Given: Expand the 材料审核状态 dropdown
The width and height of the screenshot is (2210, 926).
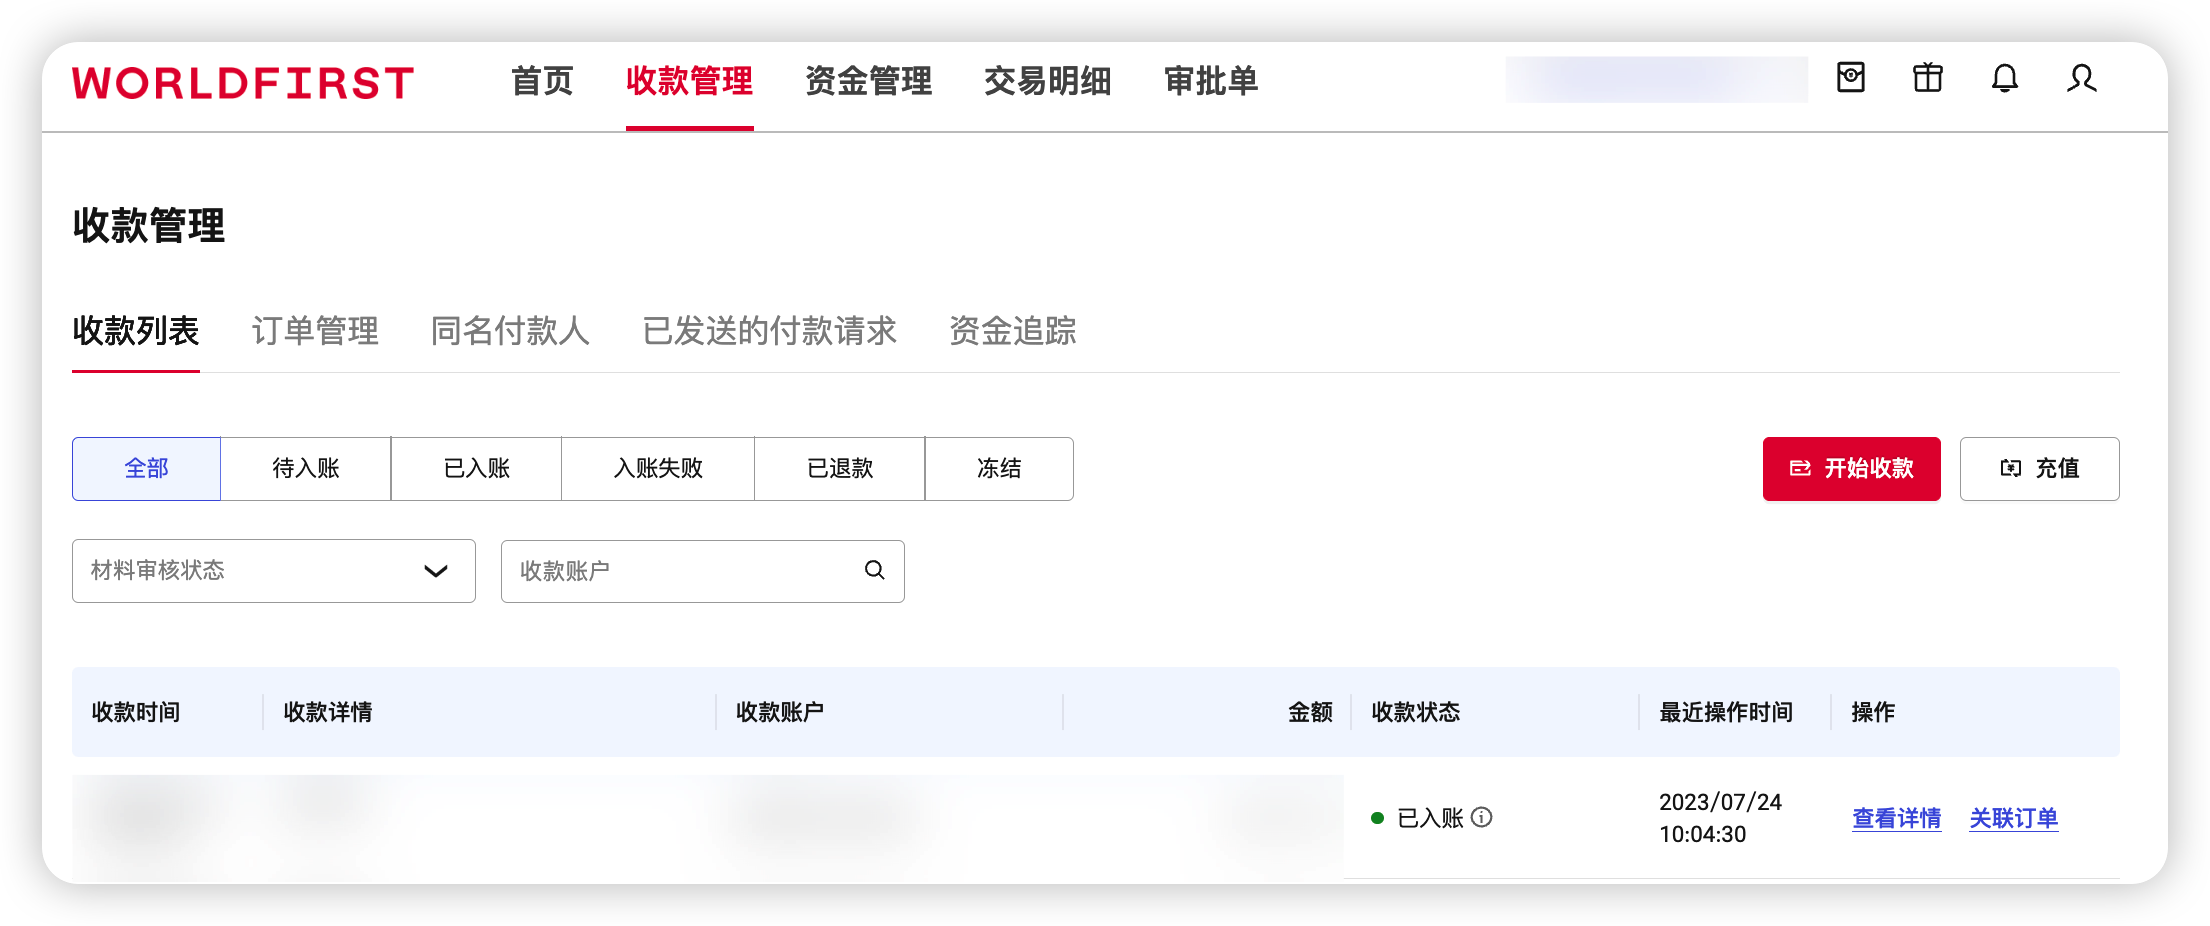Looking at the screenshot, I should point(273,571).
